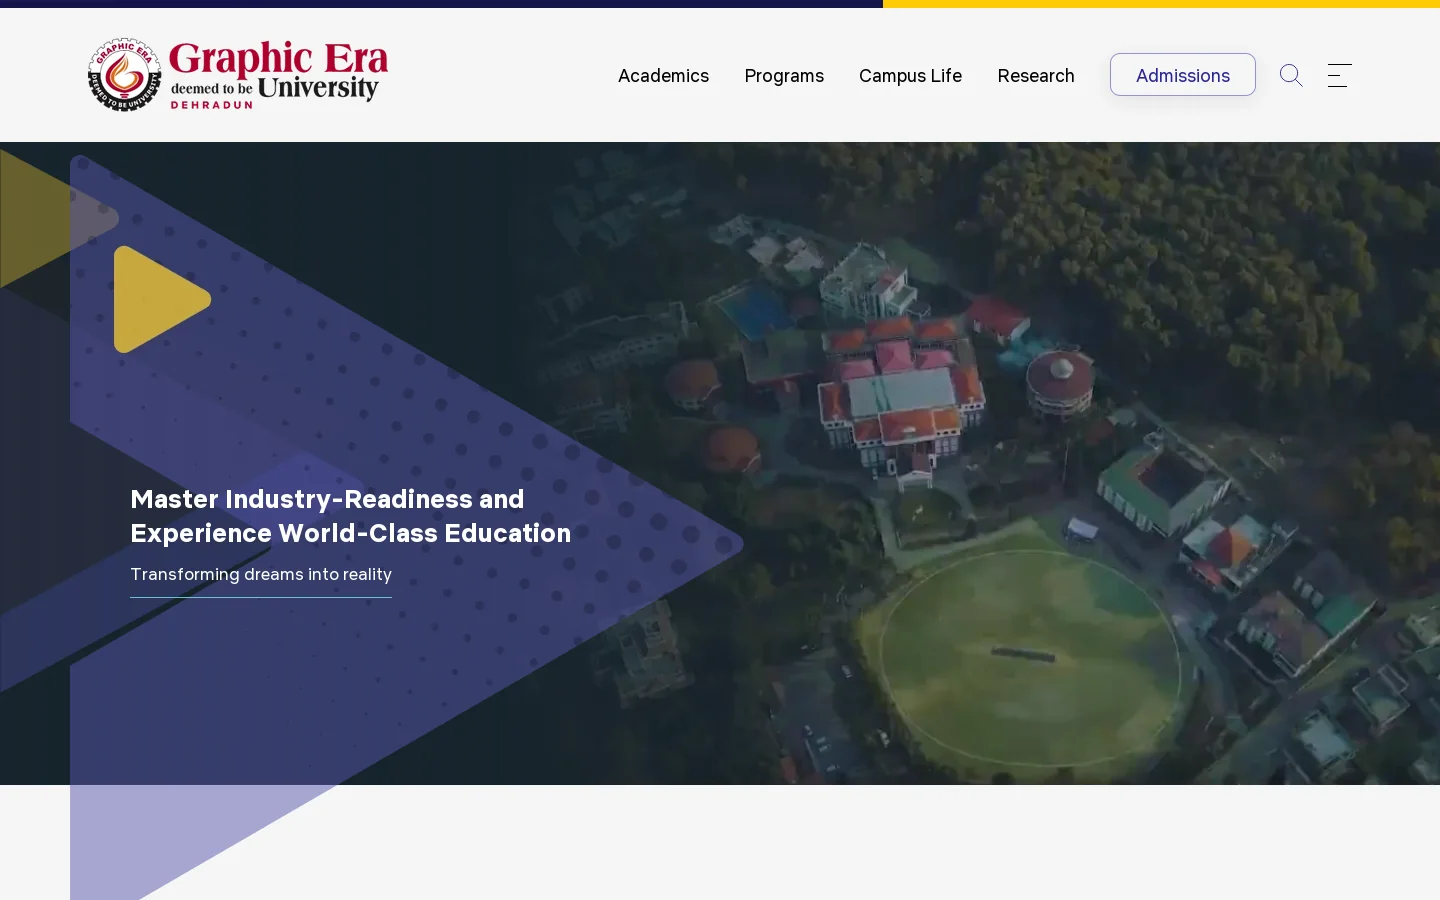The image size is (1440, 900).
Task: Click the 'Master Industry-Readiness' headline
Action: click(351, 516)
